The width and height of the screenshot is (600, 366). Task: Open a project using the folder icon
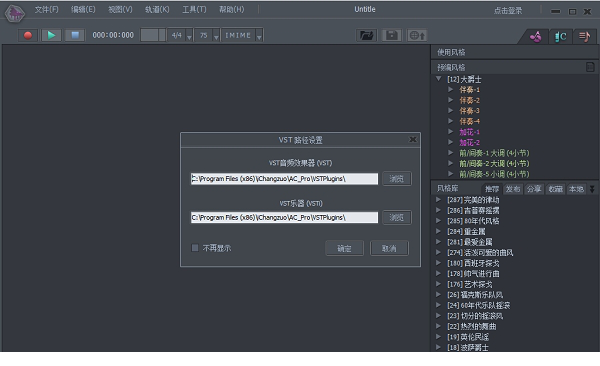[x=366, y=36]
